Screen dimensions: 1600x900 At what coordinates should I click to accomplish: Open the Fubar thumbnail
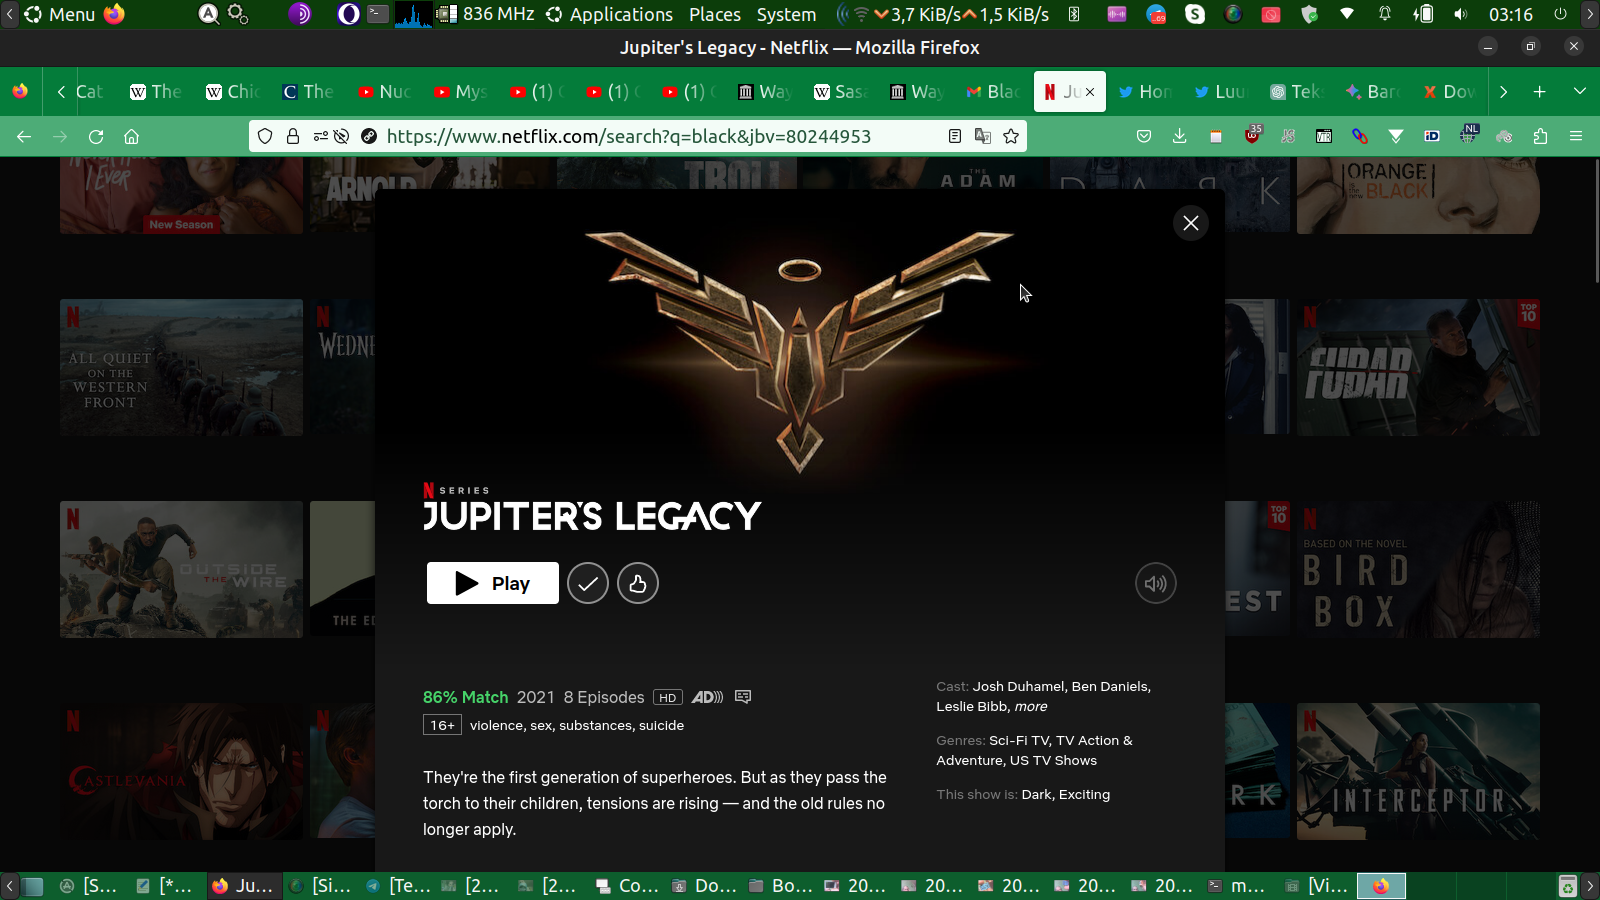coord(1418,367)
